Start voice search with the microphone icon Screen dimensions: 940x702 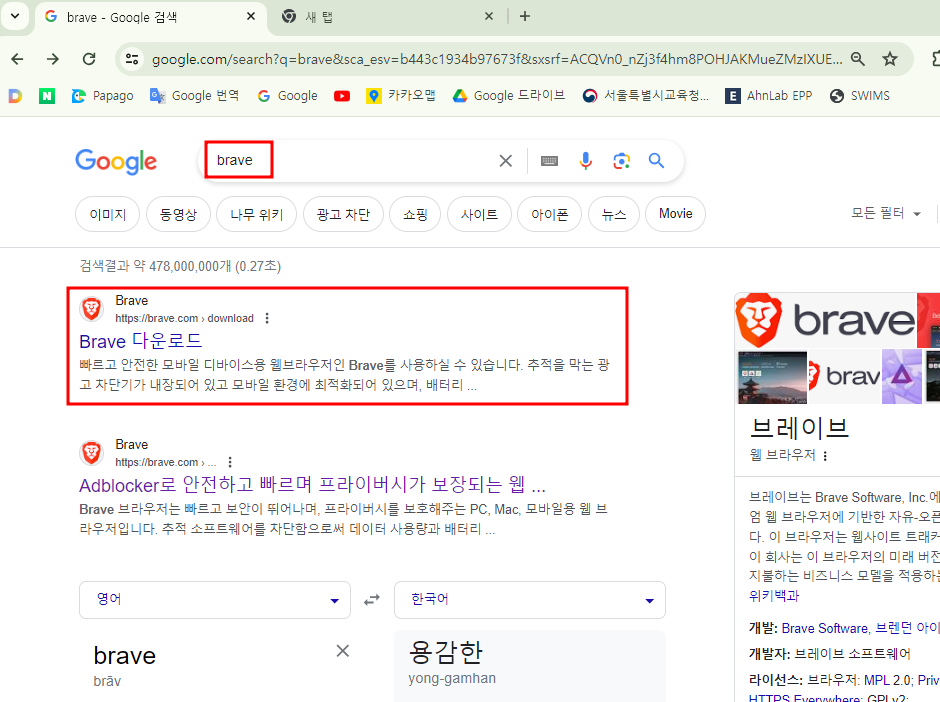click(585, 160)
